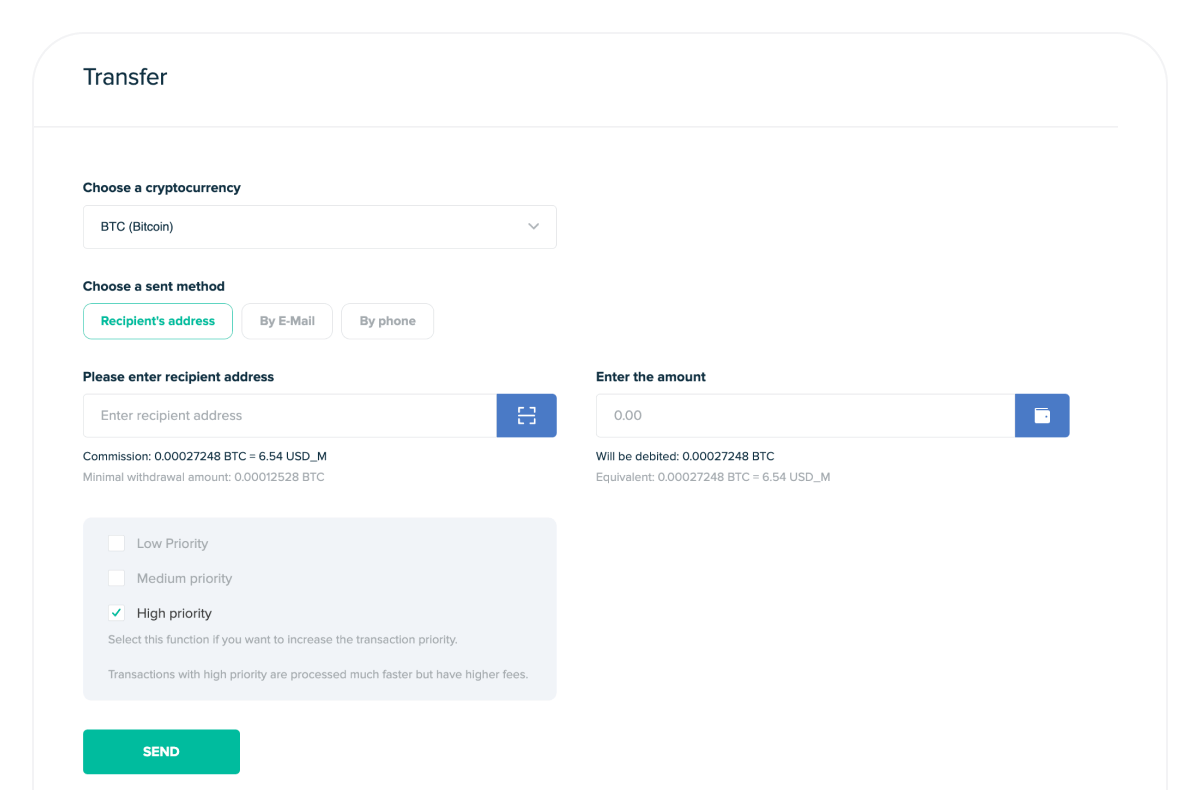Click the 'Transactions with high priority' note
Viewport: 1200px width, 790px height.
tap(318, 674)
